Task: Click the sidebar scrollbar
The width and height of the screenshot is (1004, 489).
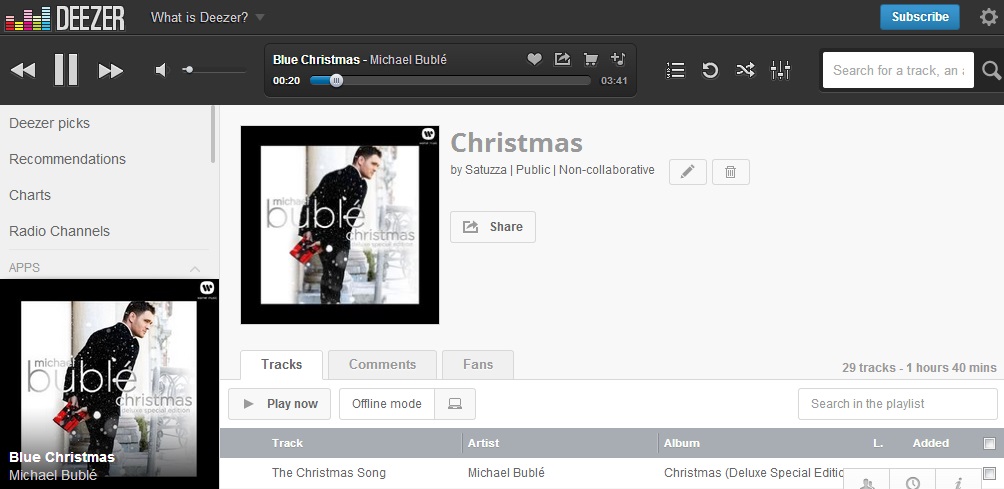Action: pyautogui.click(x=213, y=134)
